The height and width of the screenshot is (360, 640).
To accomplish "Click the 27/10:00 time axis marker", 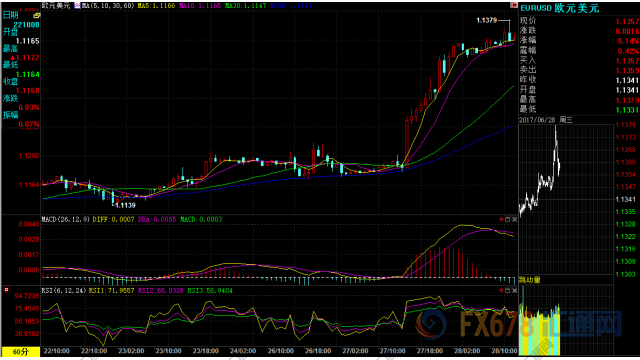I will tap(392, 351).
